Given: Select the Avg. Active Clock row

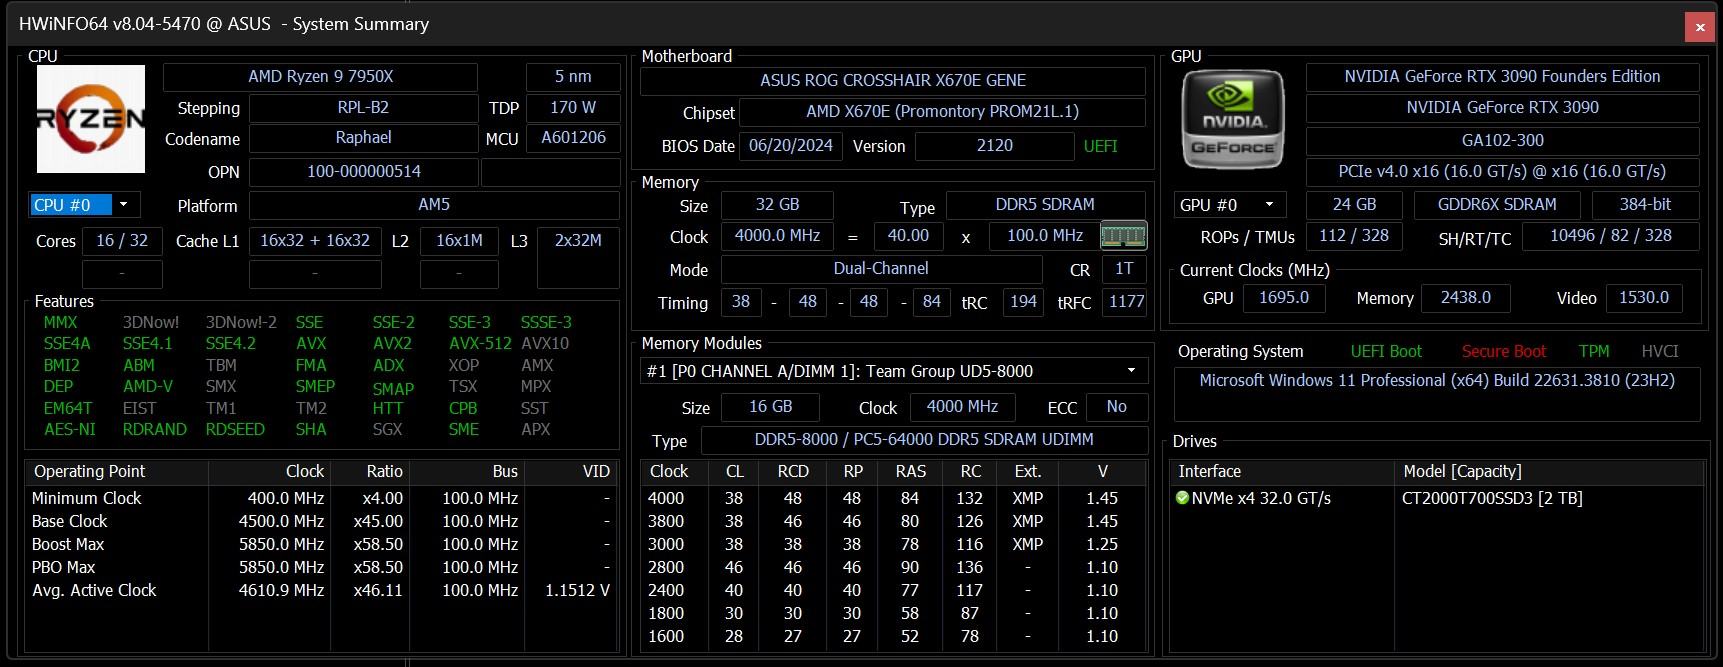Looking at the screenshot, I should pos(321,590).
